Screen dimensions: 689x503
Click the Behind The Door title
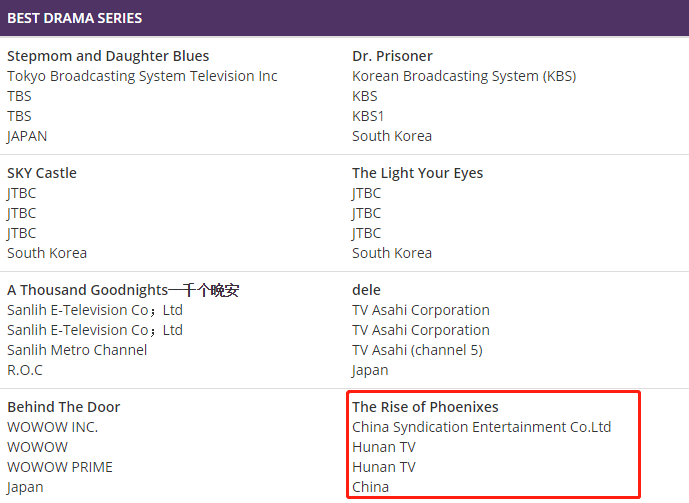63,407
